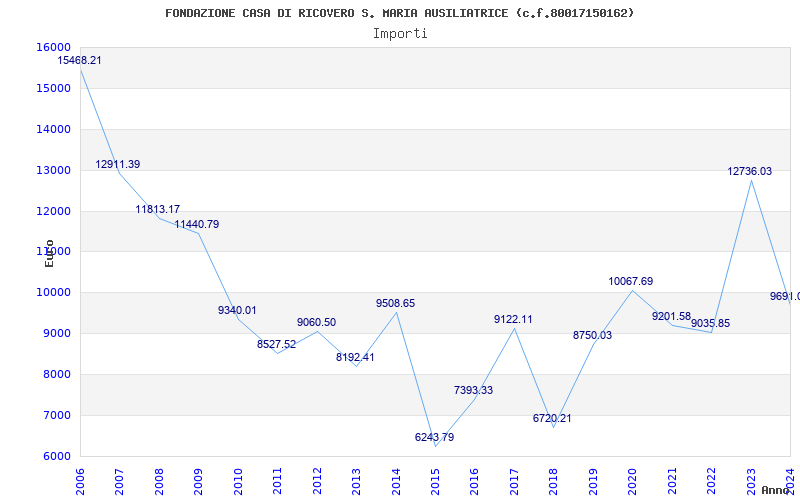Click the 15468.21 data label
The image size is (800, 500).
point(79,60)
